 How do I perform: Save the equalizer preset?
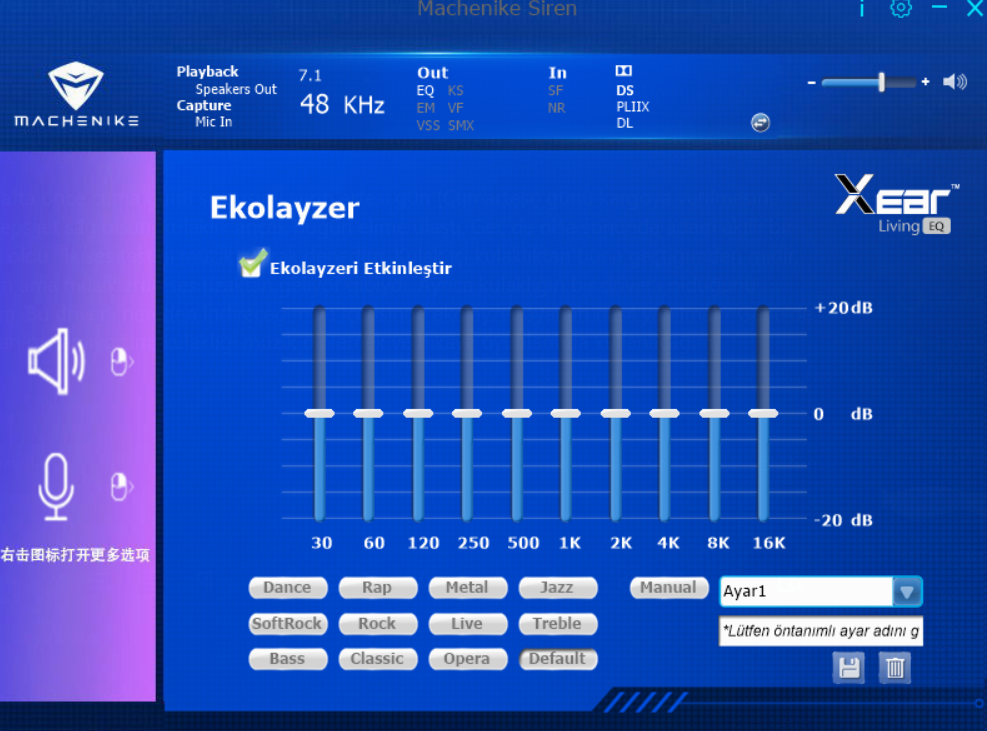click(x=849, y=667)
